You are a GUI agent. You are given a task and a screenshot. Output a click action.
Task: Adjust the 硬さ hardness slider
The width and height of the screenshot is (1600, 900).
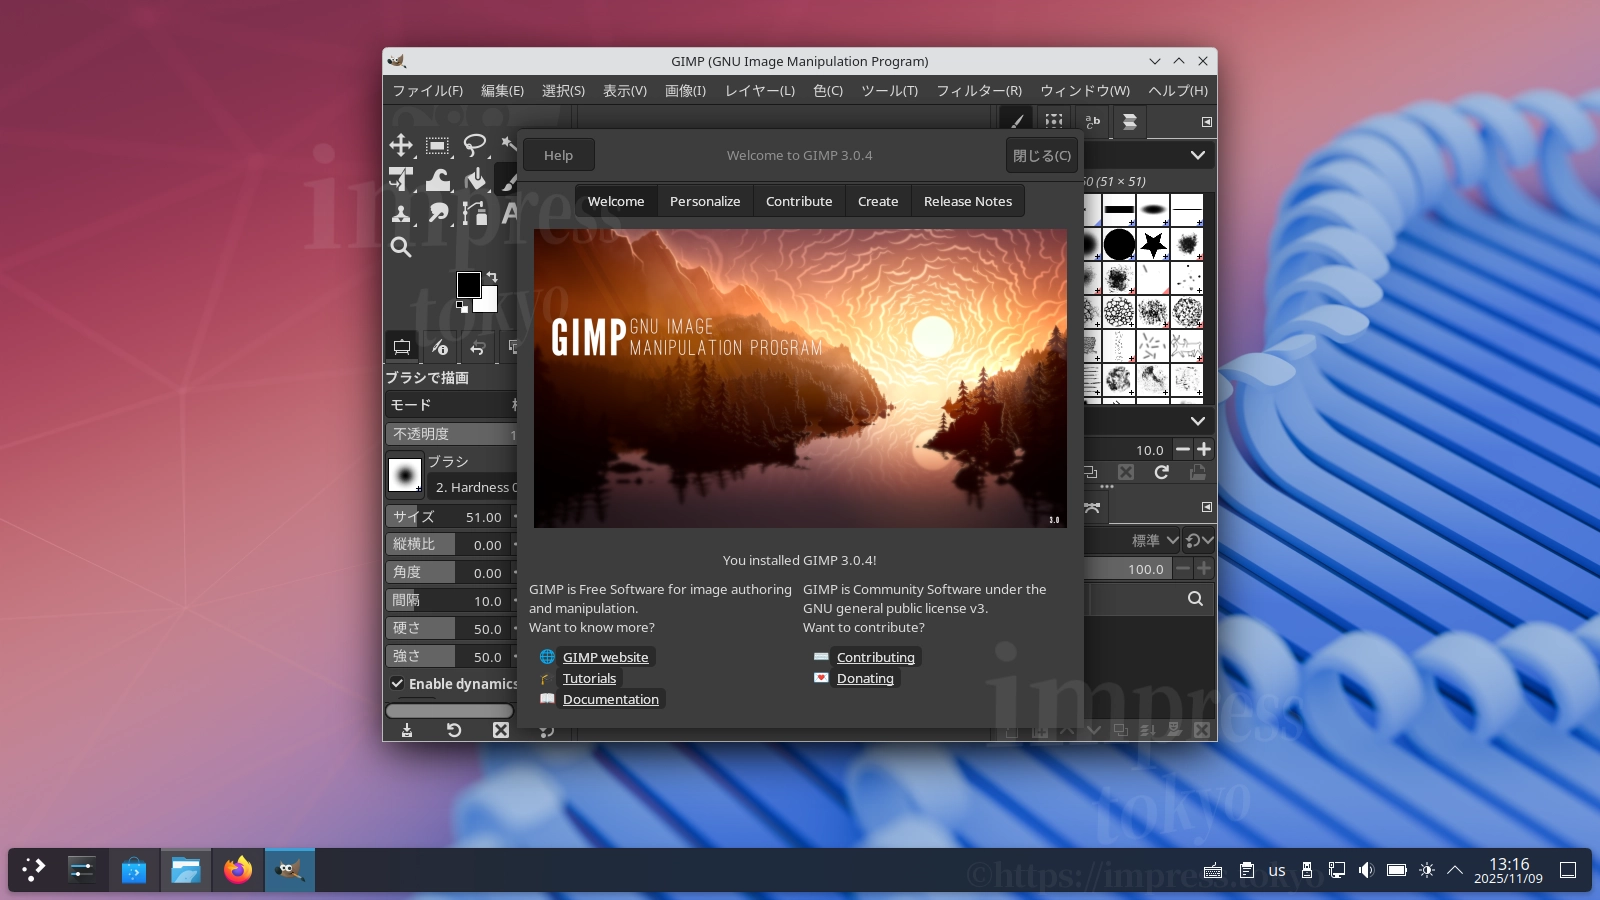coord(450,629)
